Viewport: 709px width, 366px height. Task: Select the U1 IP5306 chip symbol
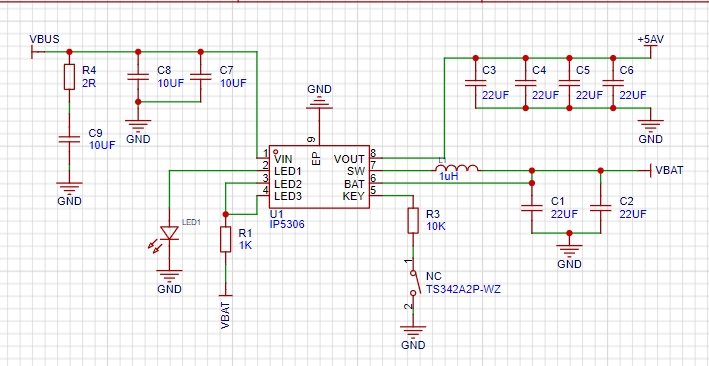pyautogui.click(x=319, y=177)
